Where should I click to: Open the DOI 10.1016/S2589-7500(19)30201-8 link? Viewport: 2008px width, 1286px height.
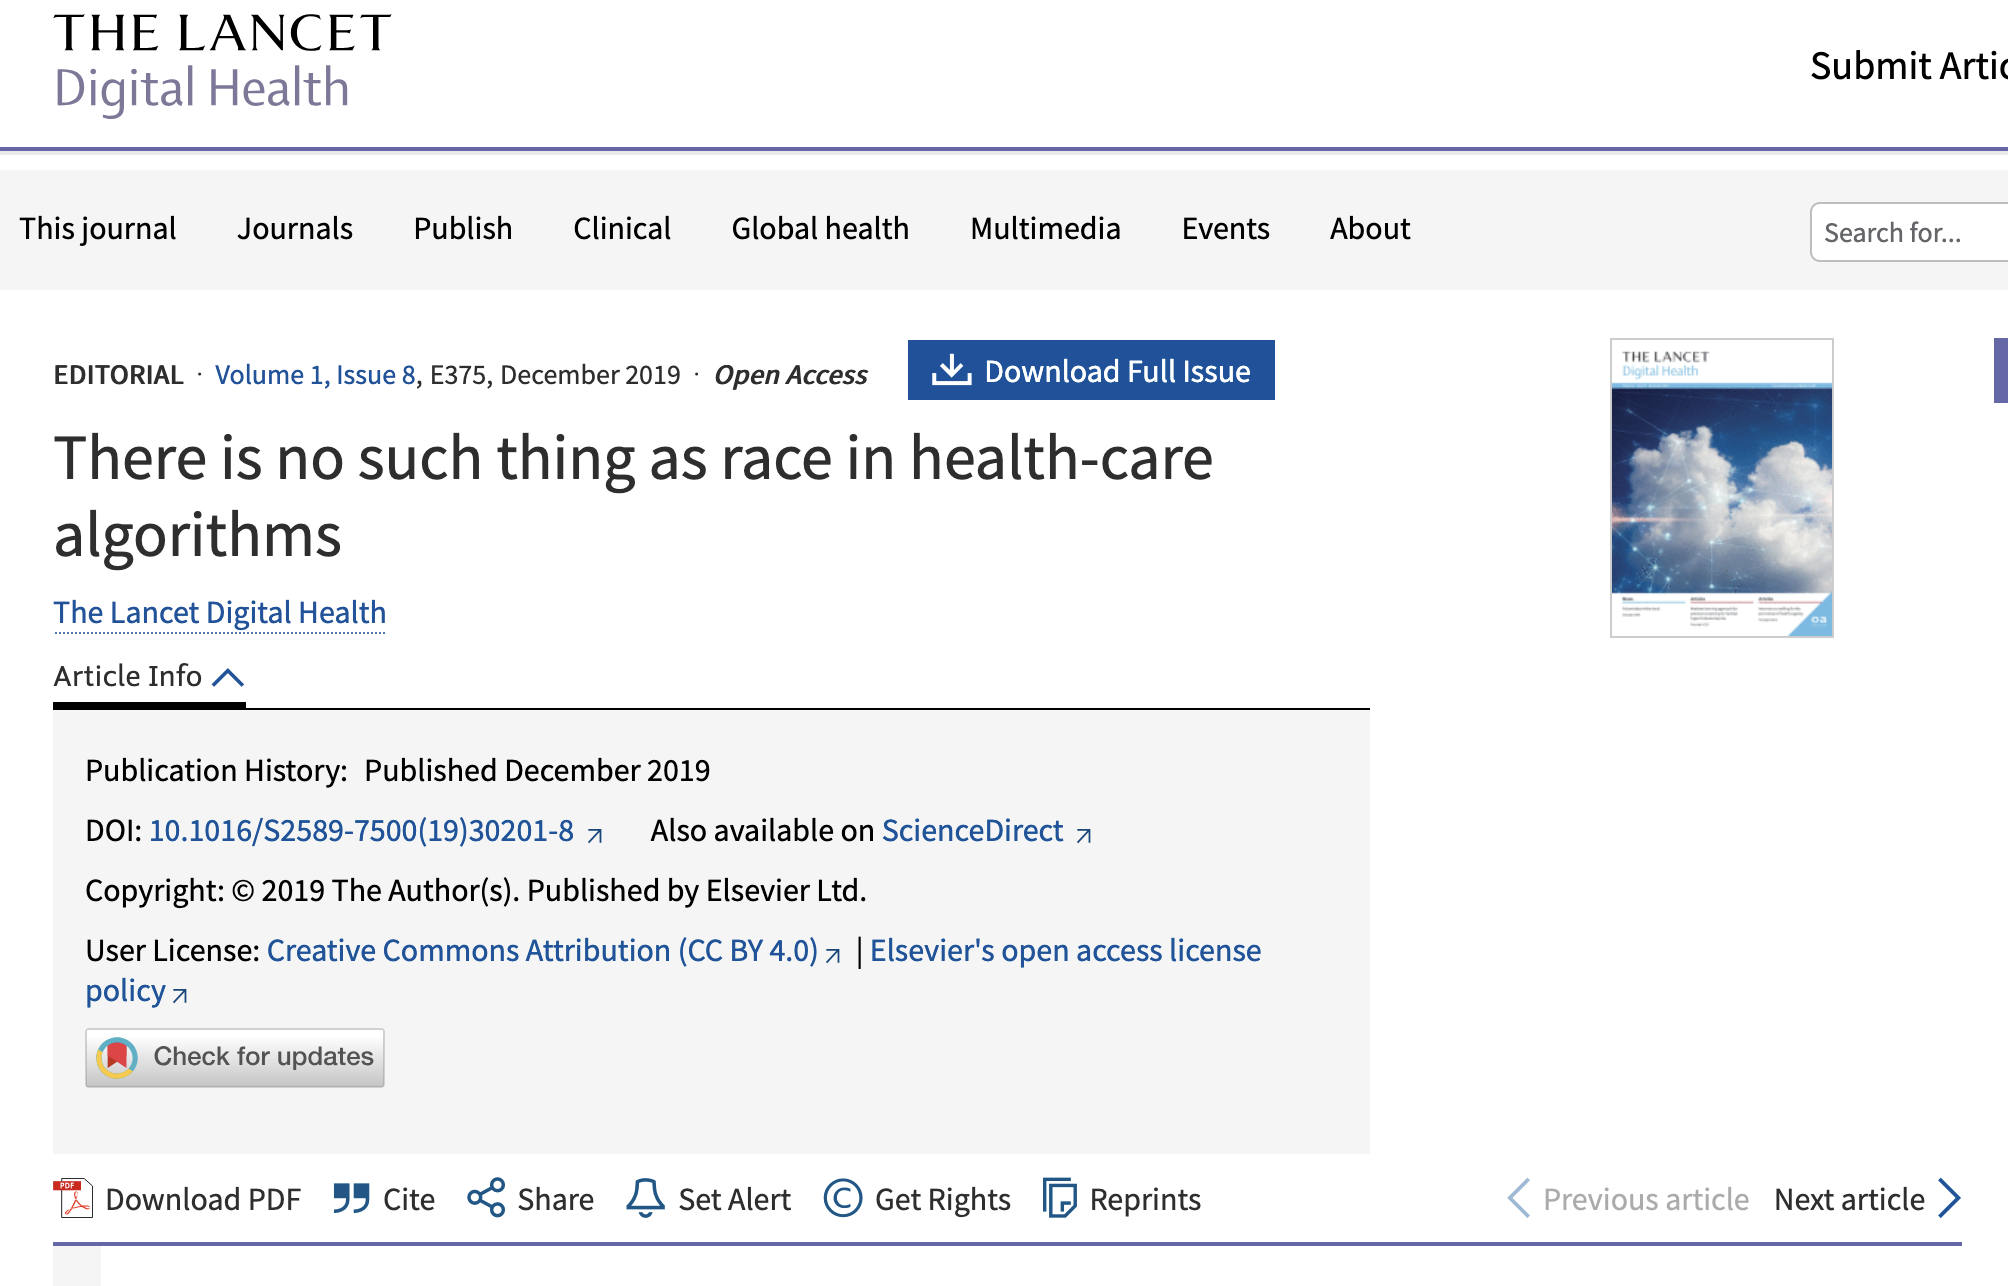coord(361,831)
